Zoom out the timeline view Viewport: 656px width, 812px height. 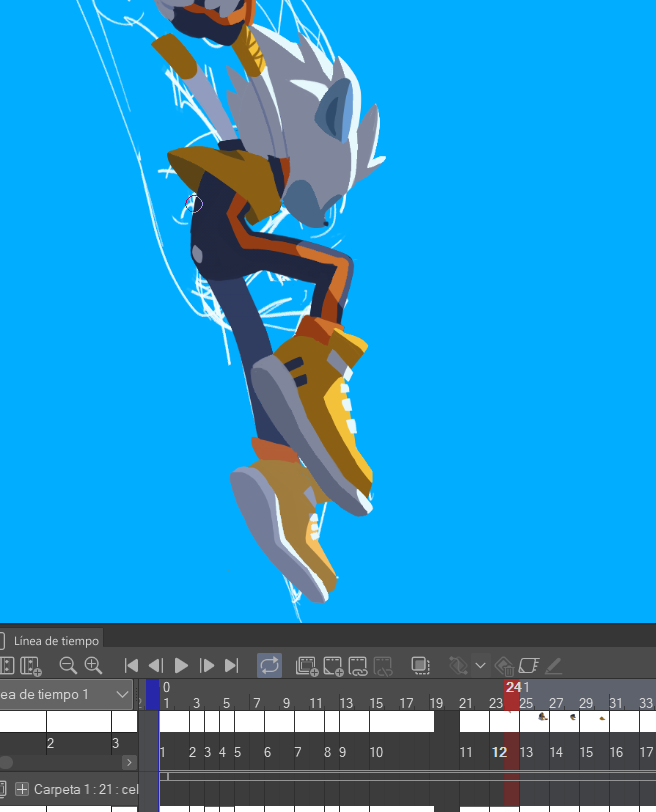[x=68, y=665]
